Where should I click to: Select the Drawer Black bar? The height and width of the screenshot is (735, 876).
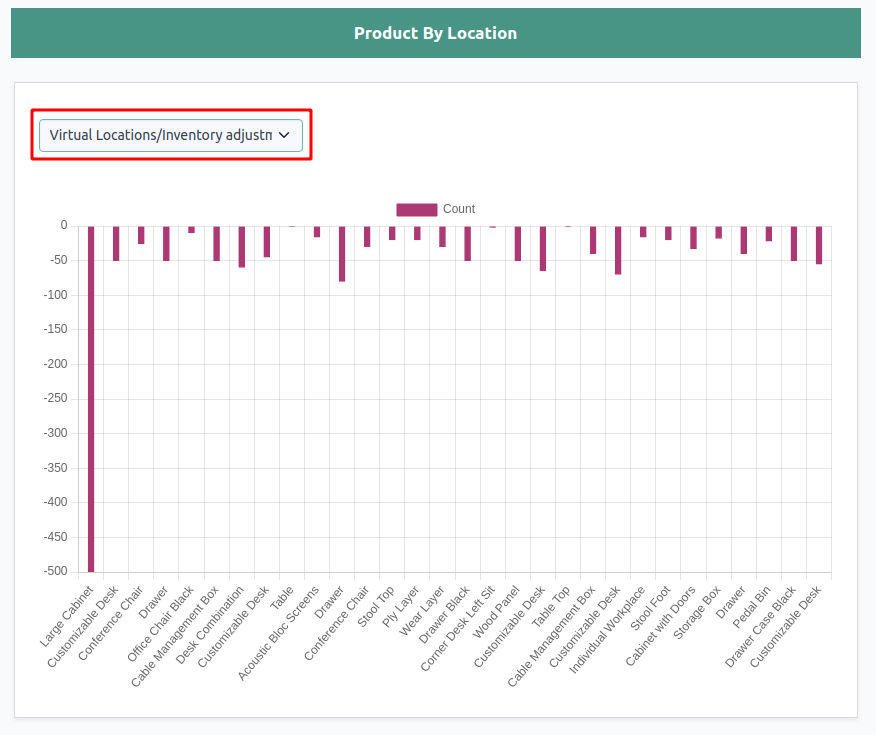tap(467, 243)
